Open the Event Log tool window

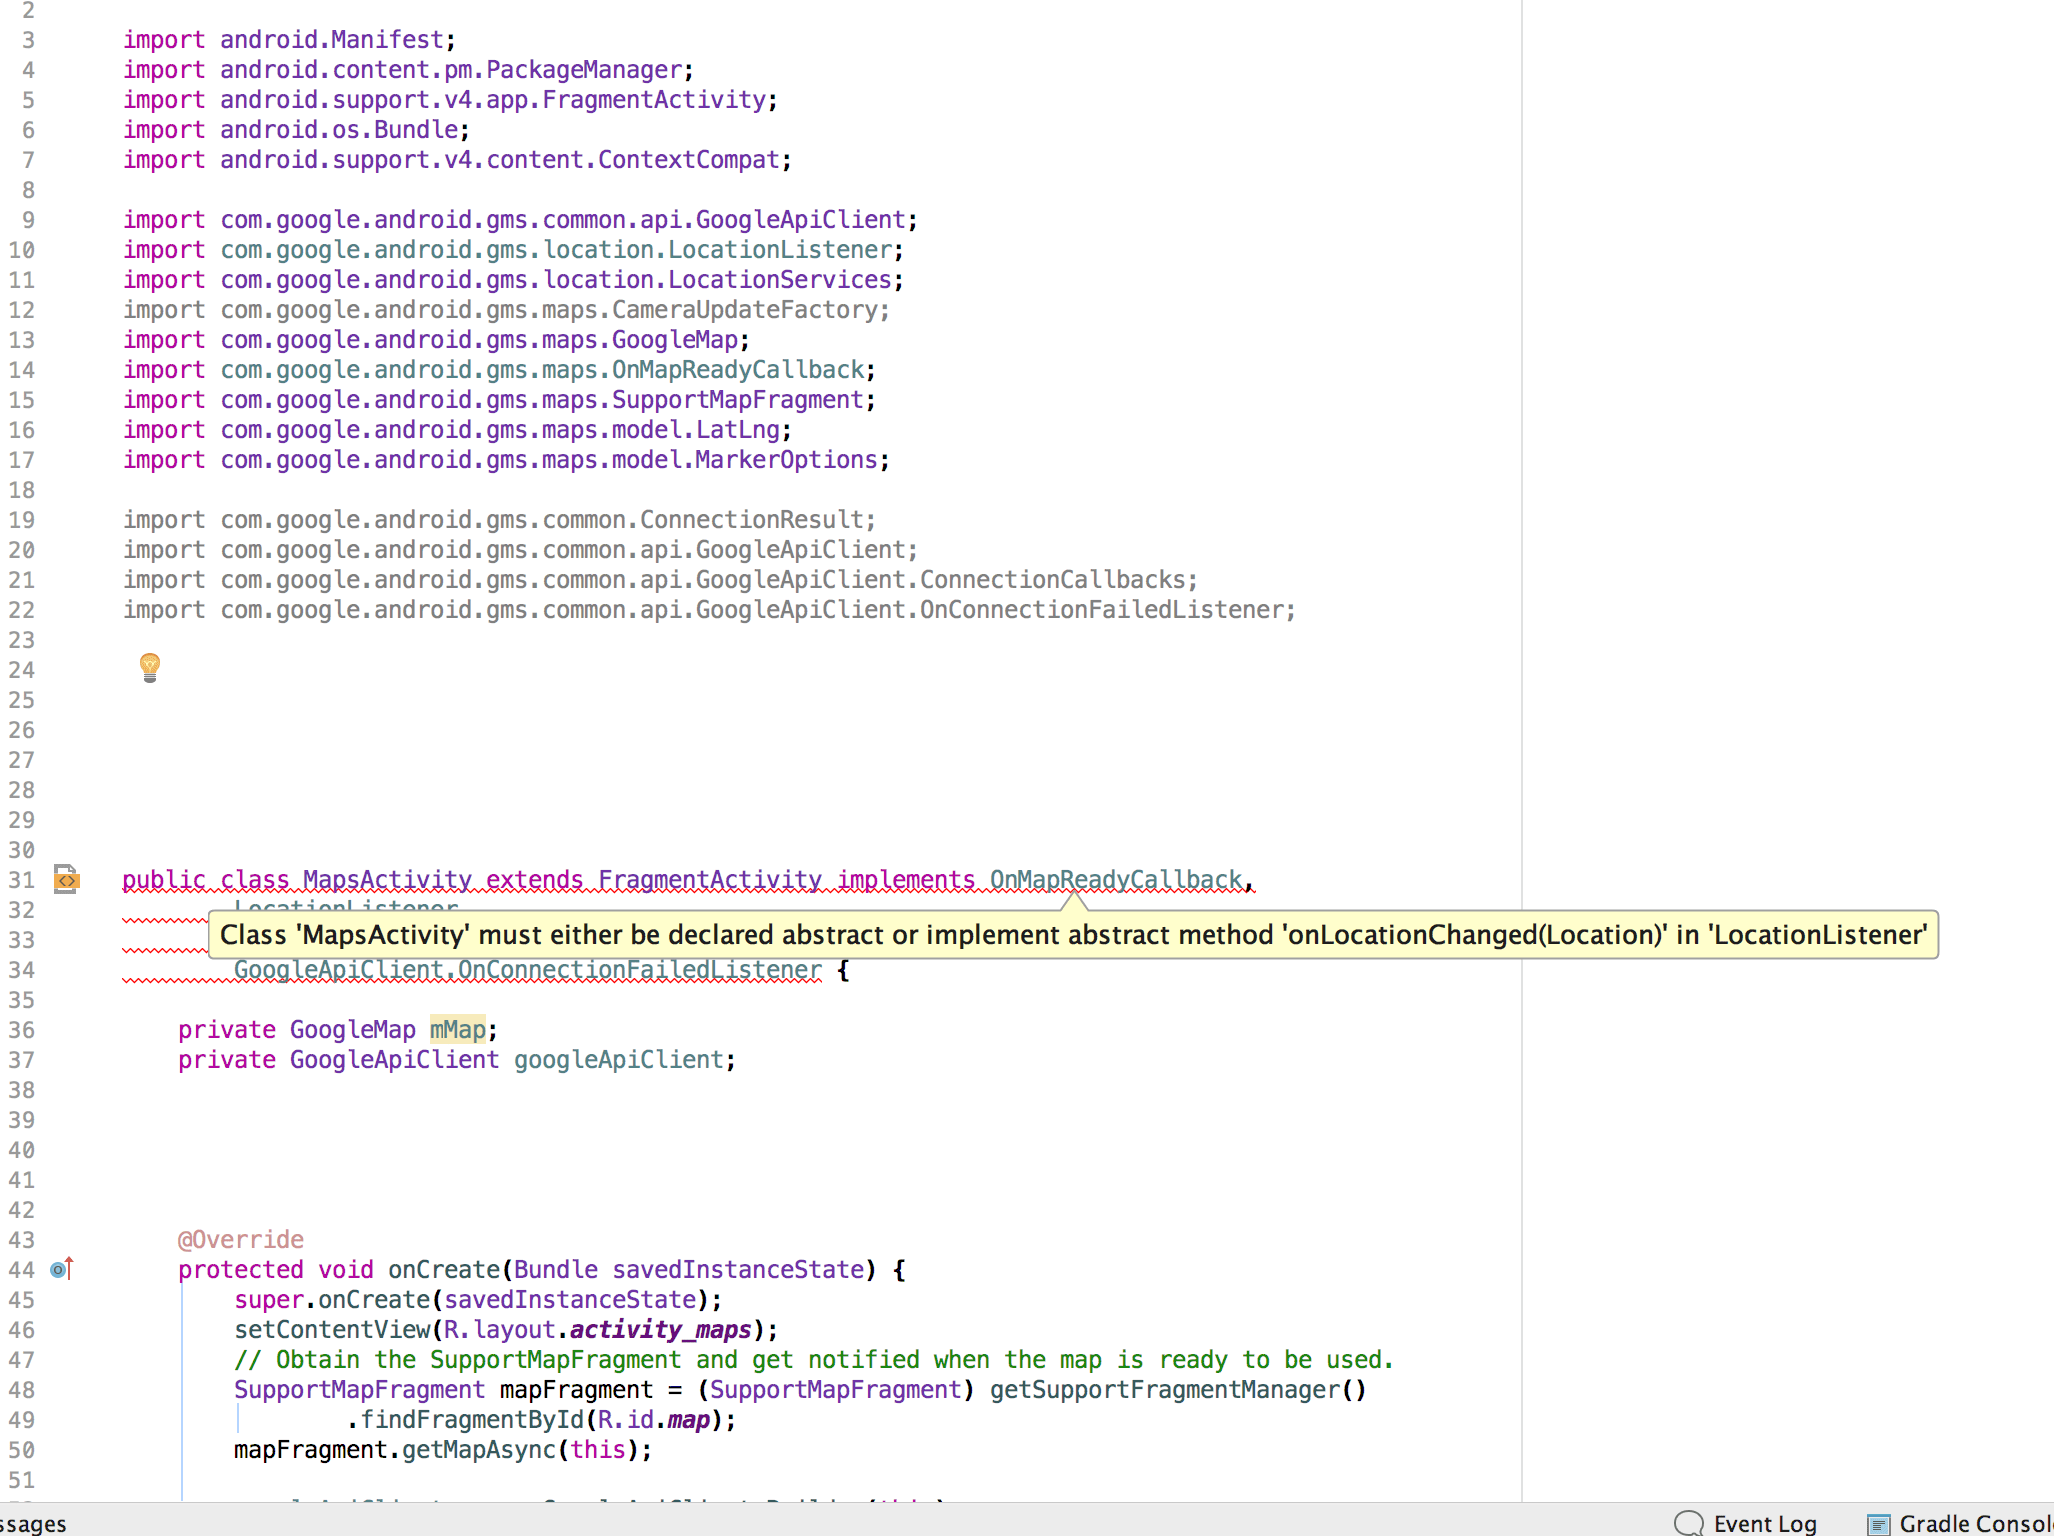pyautogui.click(x=1764, y=1523)
